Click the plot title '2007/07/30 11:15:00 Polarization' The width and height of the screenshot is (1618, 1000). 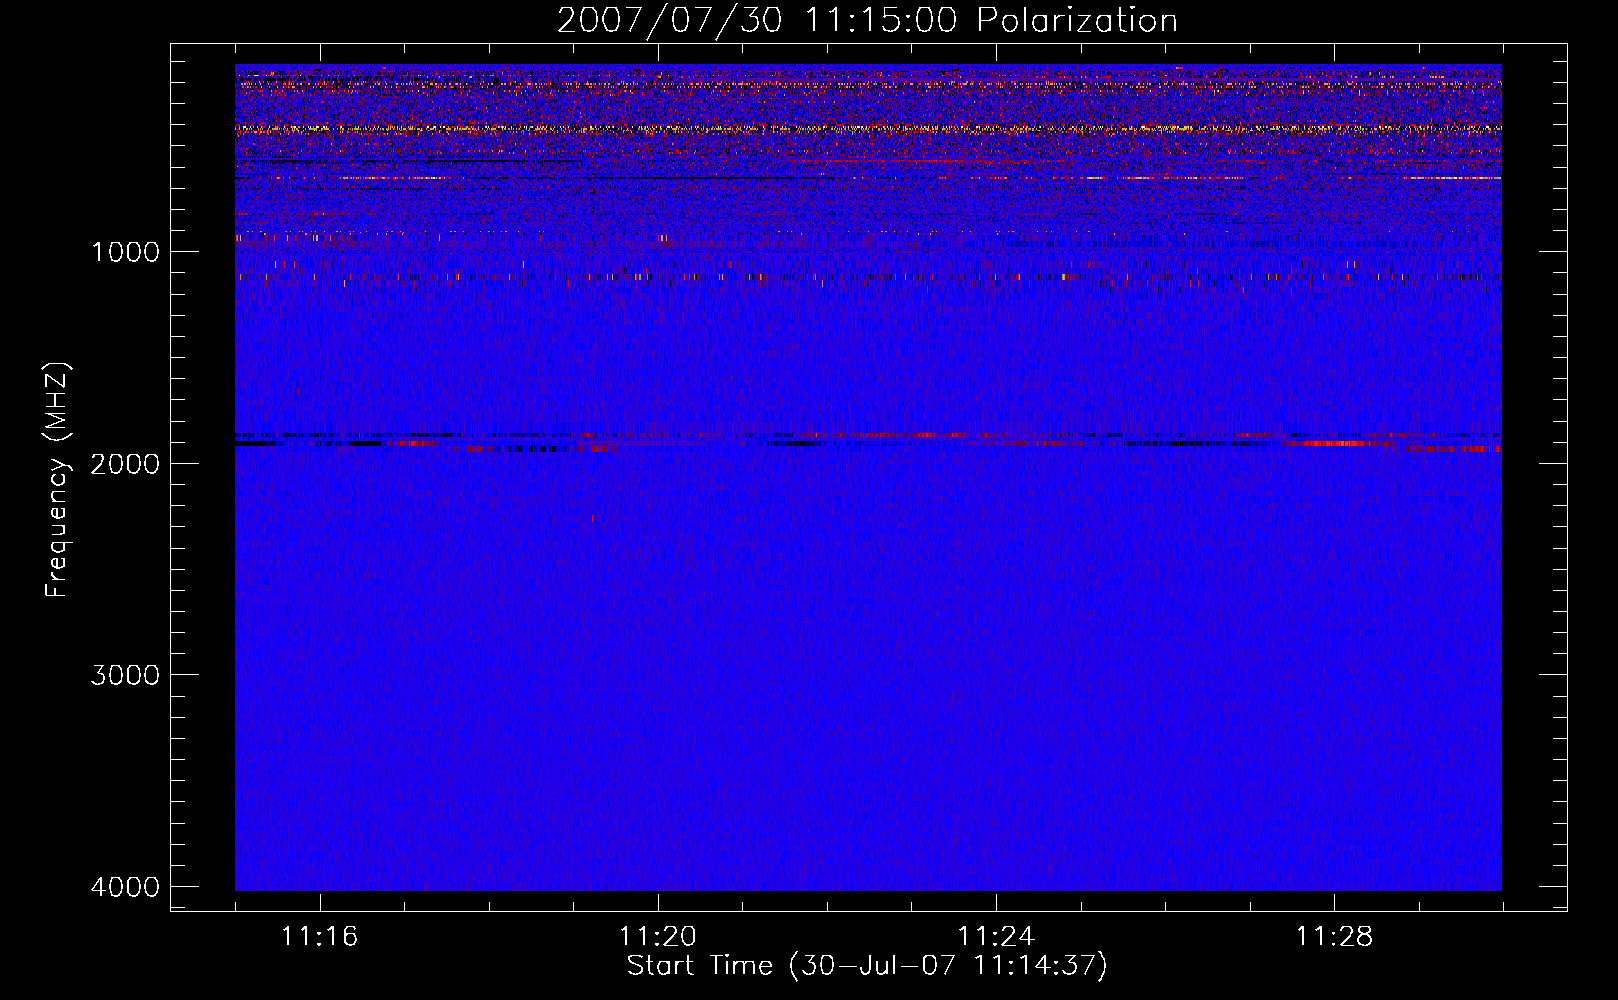[867, 21]
